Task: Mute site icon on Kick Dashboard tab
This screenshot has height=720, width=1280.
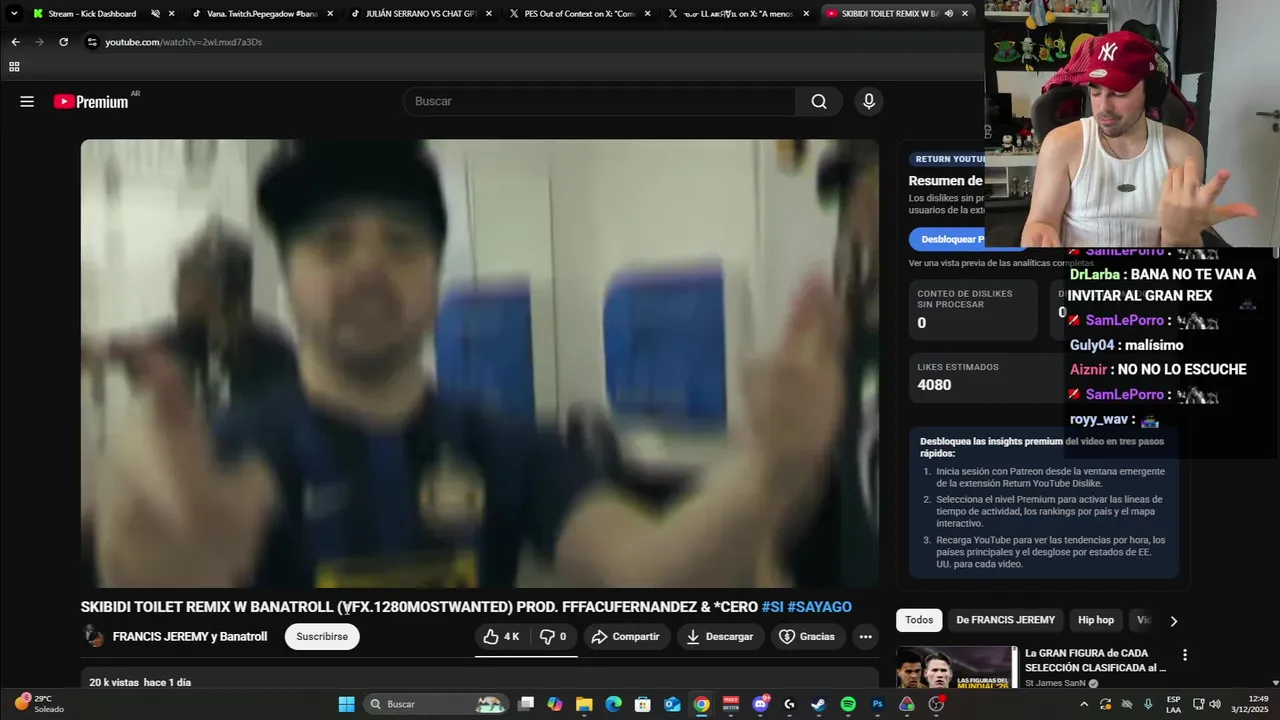Action: (x=155, y=14)
